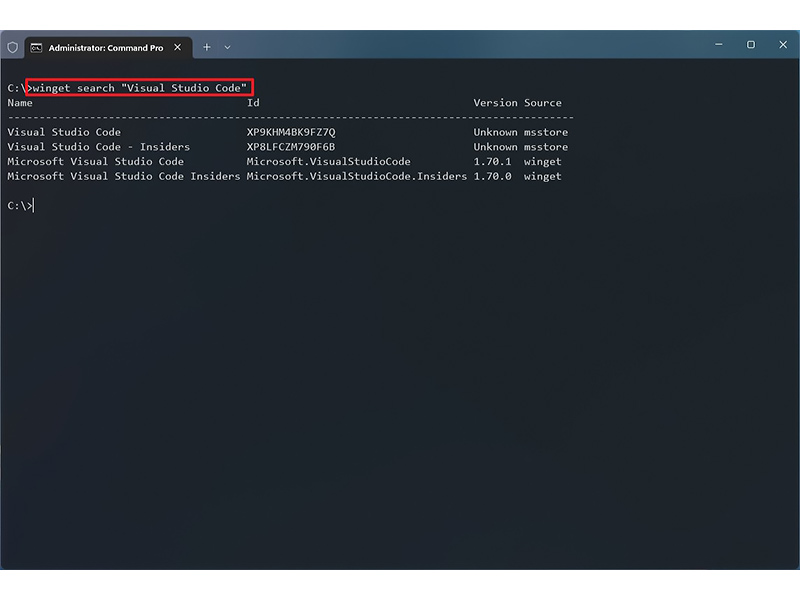800x600 pixels.
Task: Click version 1.70.0
Action: [x=492, y=176]
